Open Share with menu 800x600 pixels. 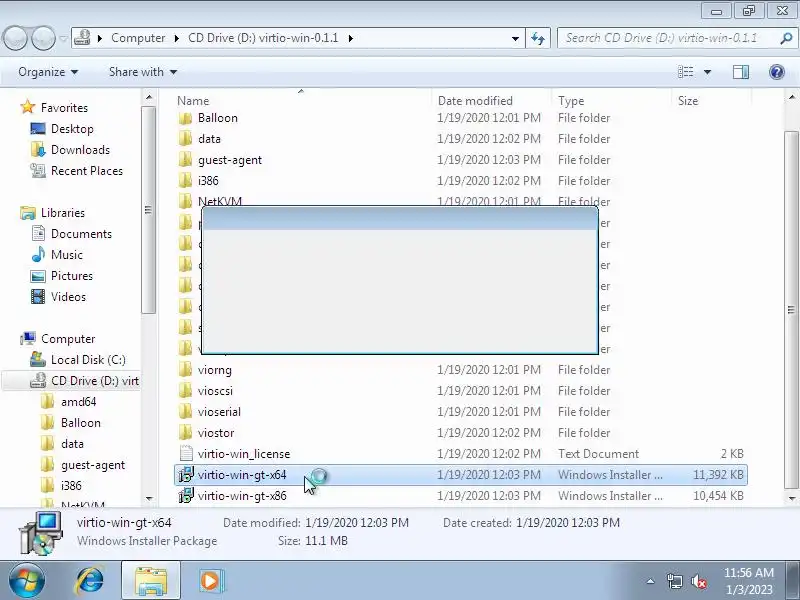143,72
